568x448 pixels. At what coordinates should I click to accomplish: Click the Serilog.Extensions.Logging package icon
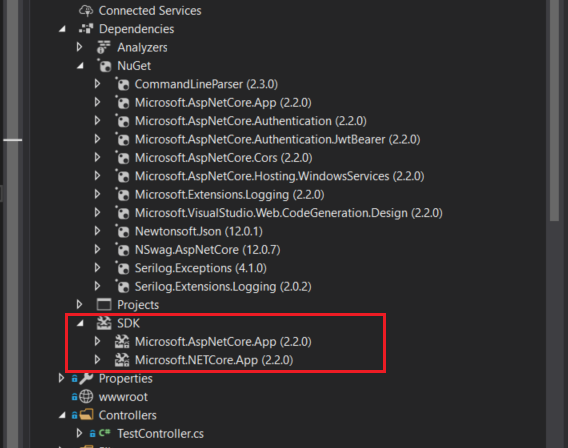click(x=122, y=286)
